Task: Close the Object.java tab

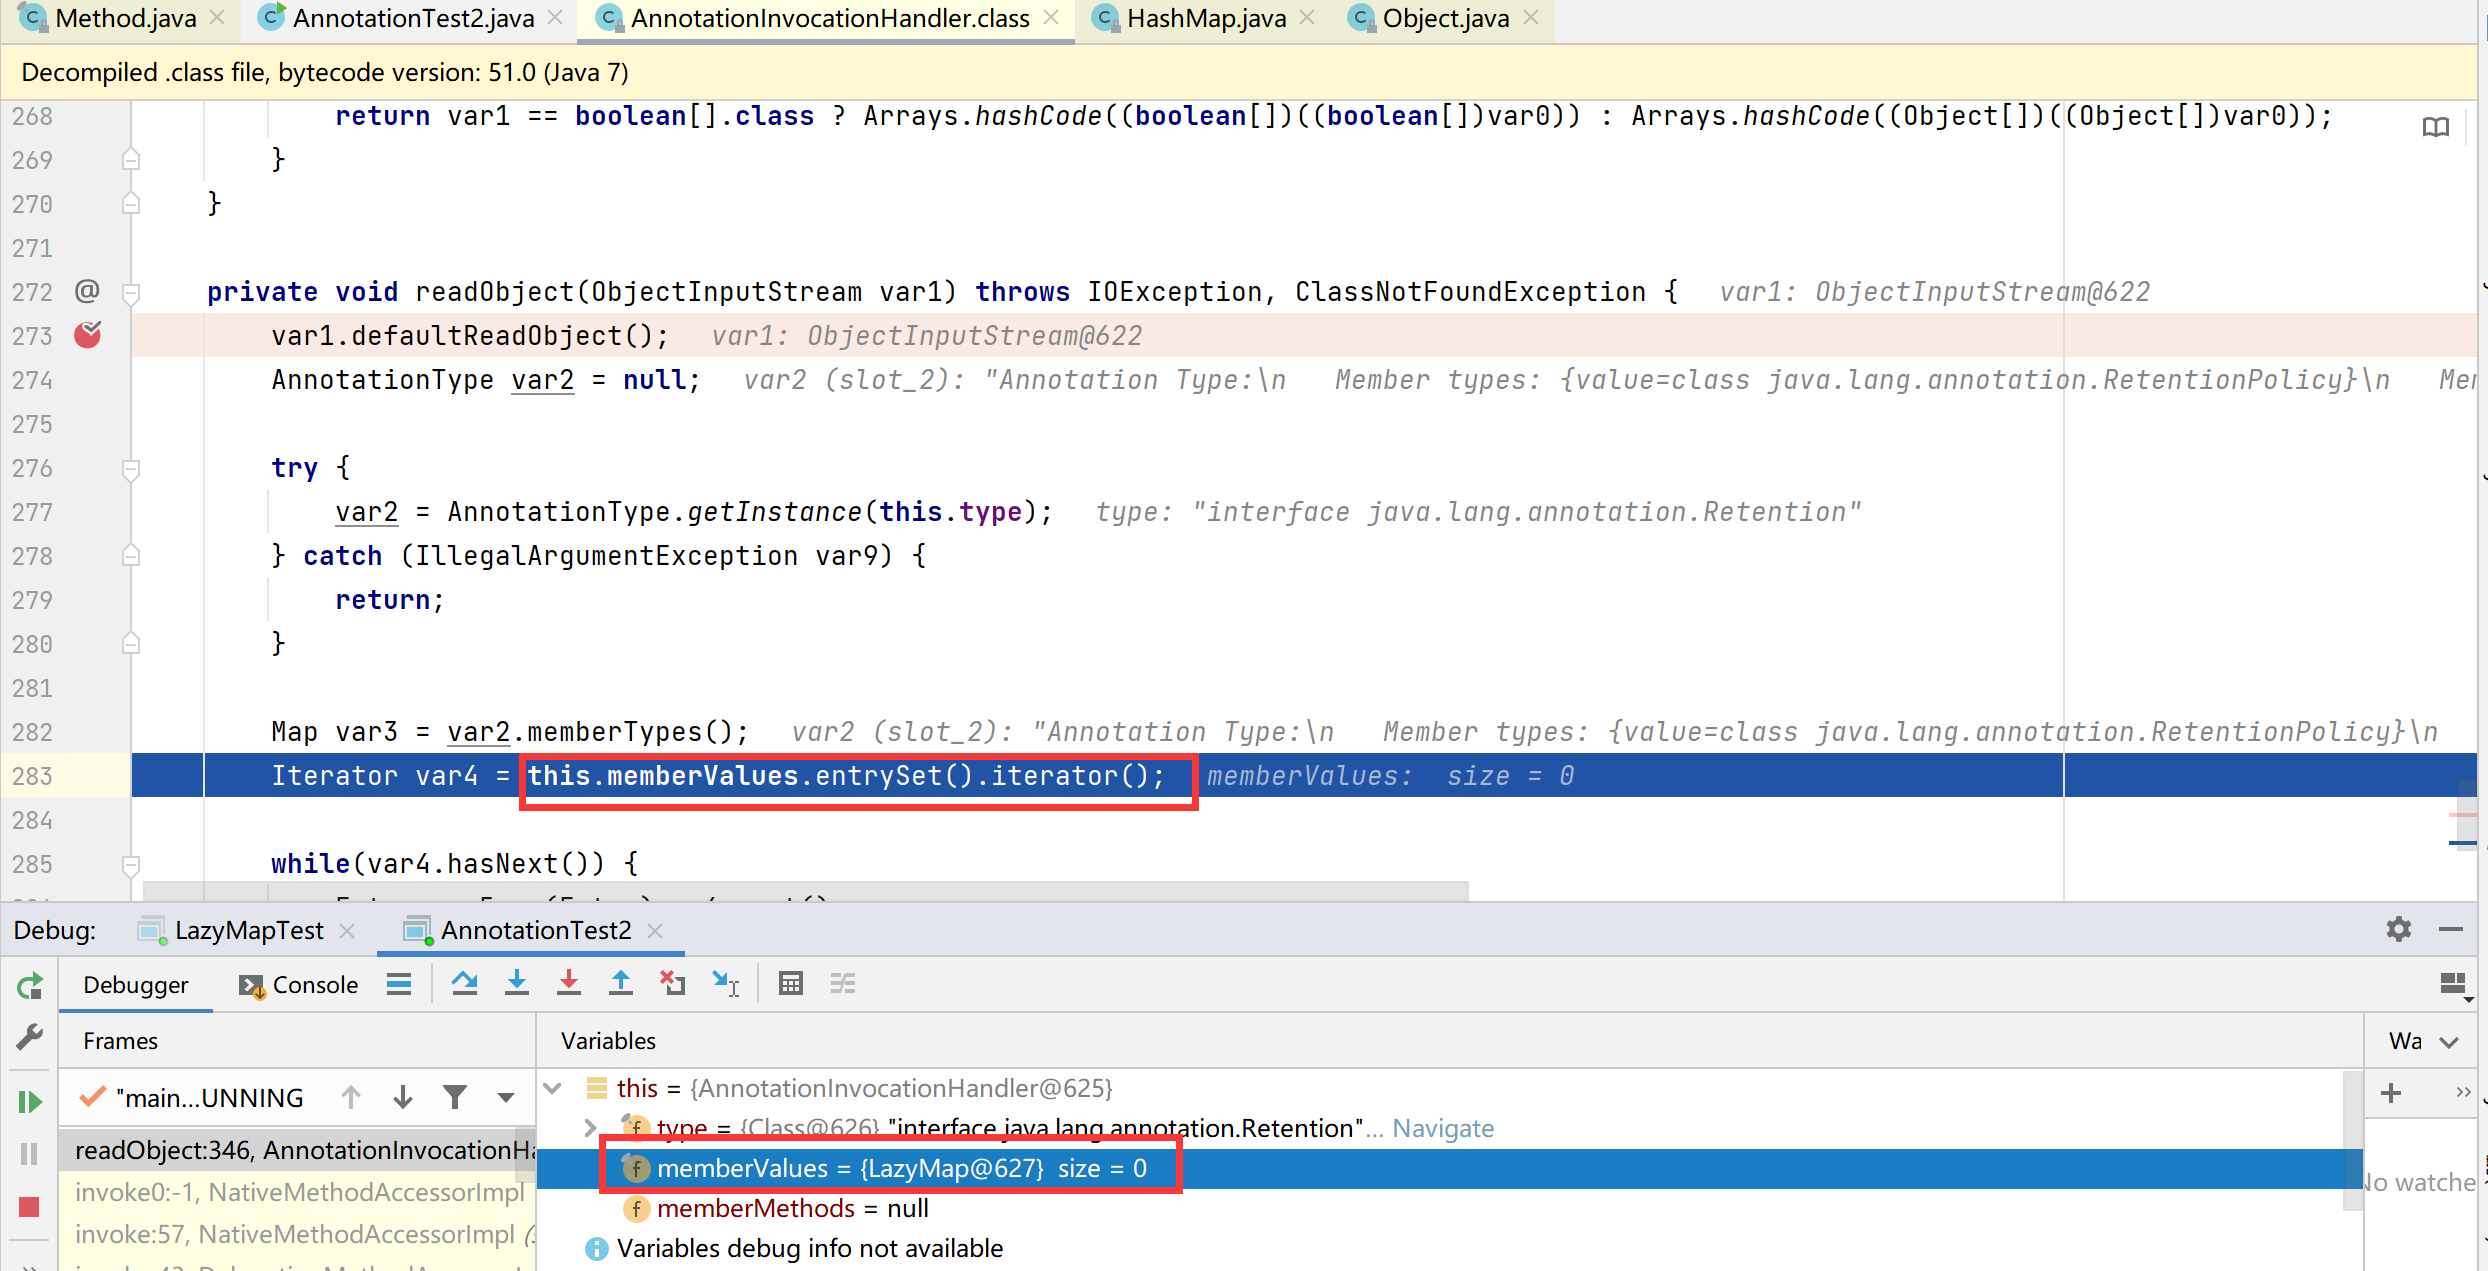Action: coord(1531,18)
